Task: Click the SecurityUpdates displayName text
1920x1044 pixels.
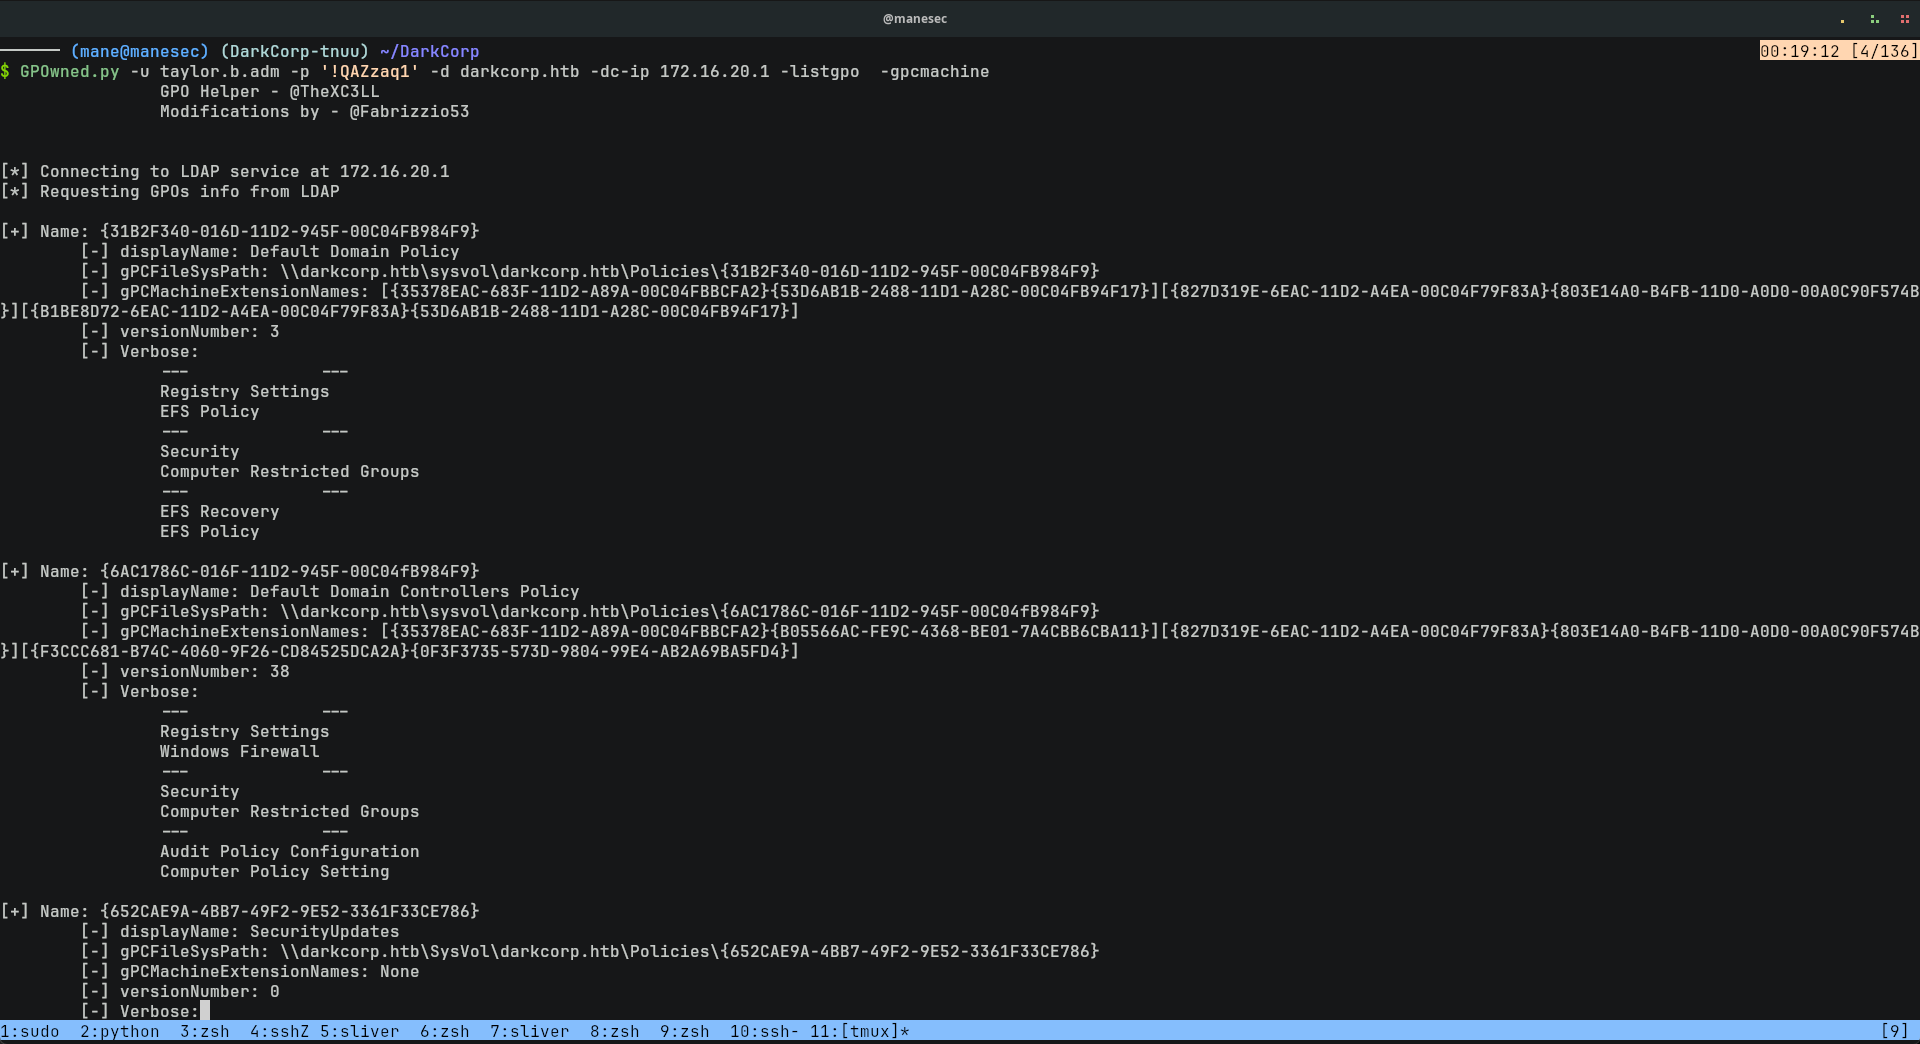Action: point(324,932)
